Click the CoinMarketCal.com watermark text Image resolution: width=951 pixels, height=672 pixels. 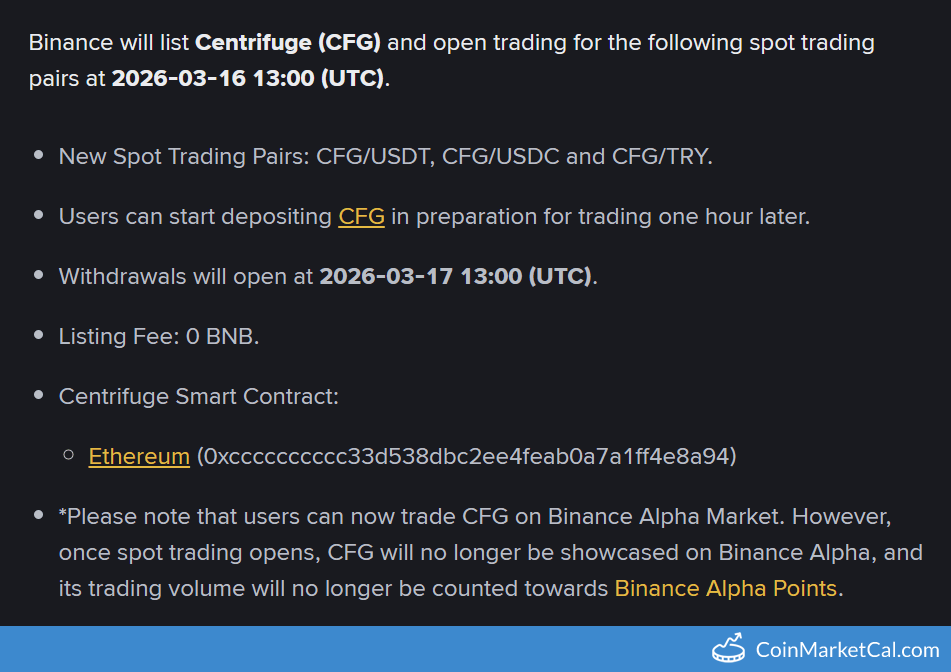pyautogui.click(x=847, y=650)
